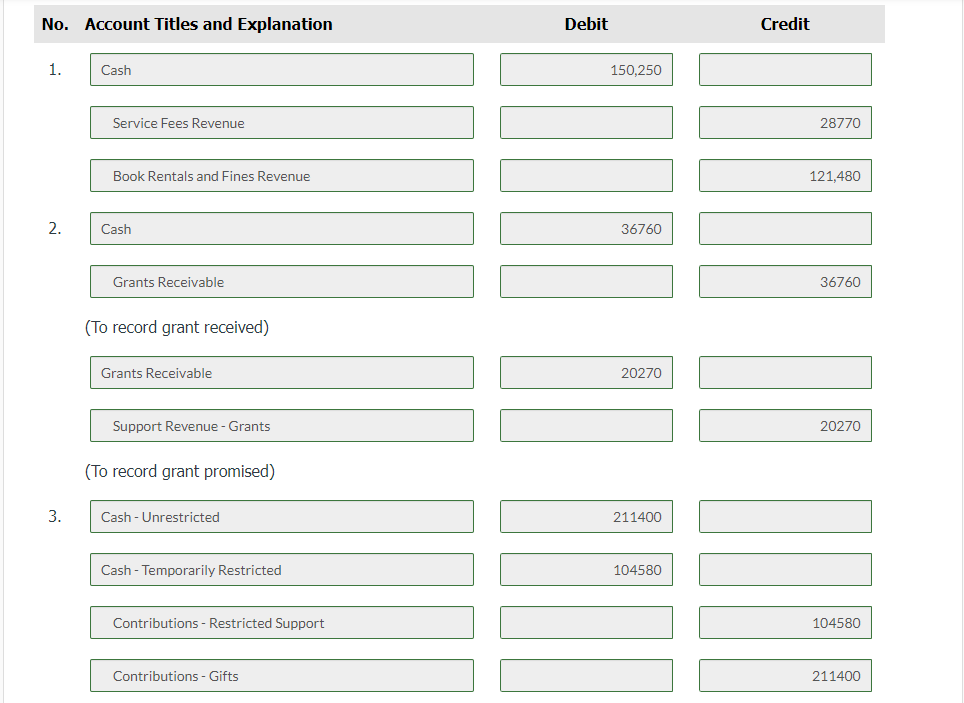Click empty debit field for Service Fees Revenue
Viewport: 964px width, 703px height.
coord(586,122)
